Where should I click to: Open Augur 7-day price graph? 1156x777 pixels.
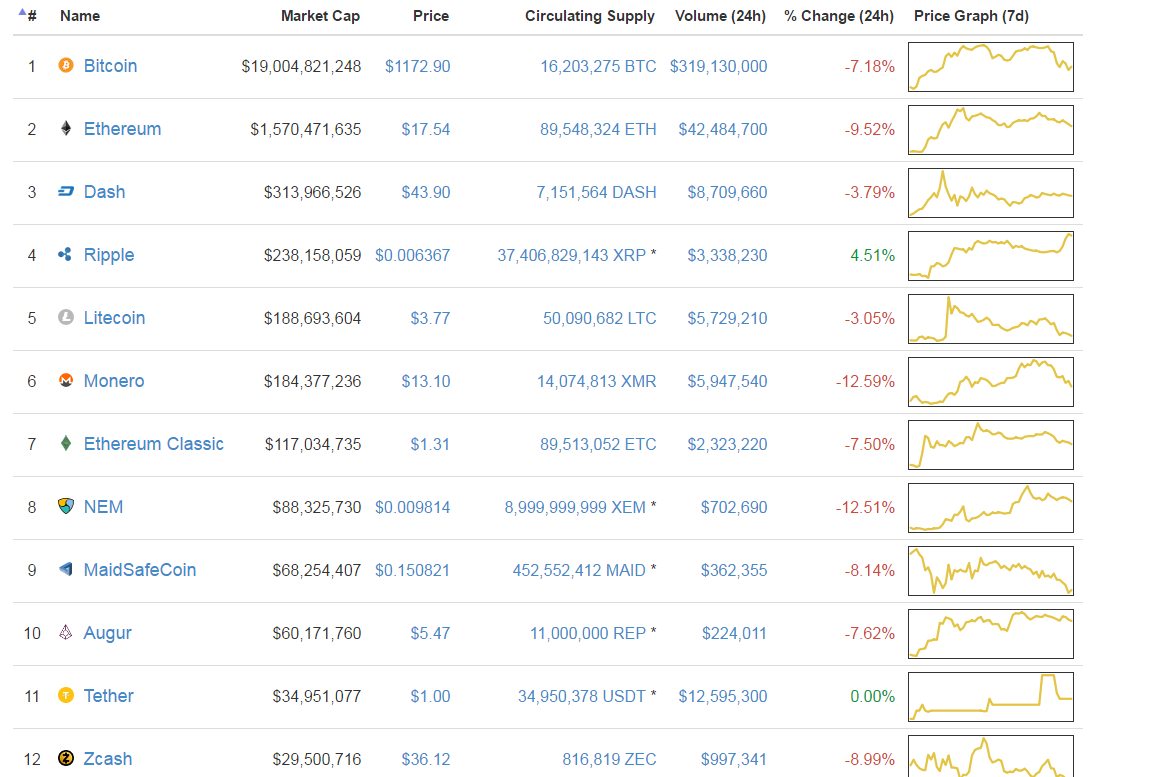991,634
